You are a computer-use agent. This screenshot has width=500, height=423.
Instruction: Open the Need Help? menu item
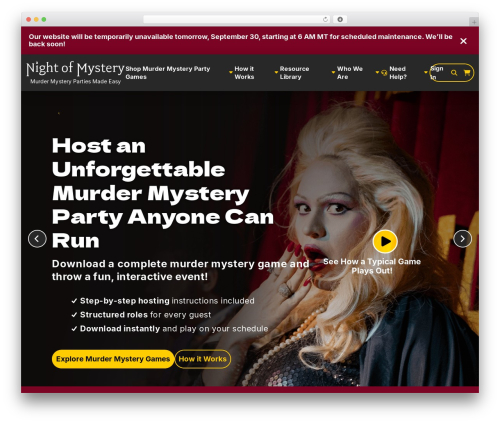coord(398,73)
